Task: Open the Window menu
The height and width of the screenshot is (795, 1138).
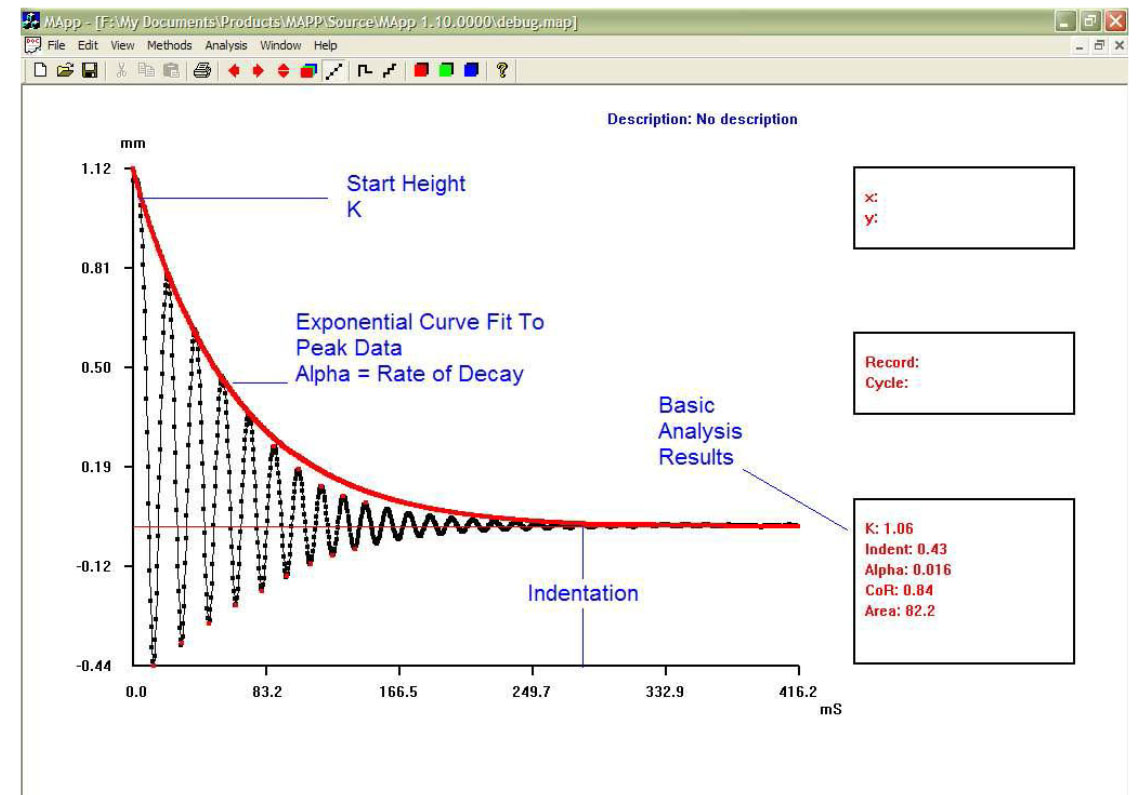Action: [280, 45]
